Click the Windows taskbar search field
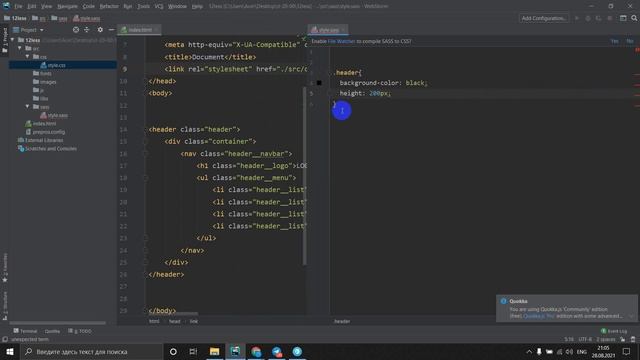This screenshot has width=640, height=360. [91, 351]
